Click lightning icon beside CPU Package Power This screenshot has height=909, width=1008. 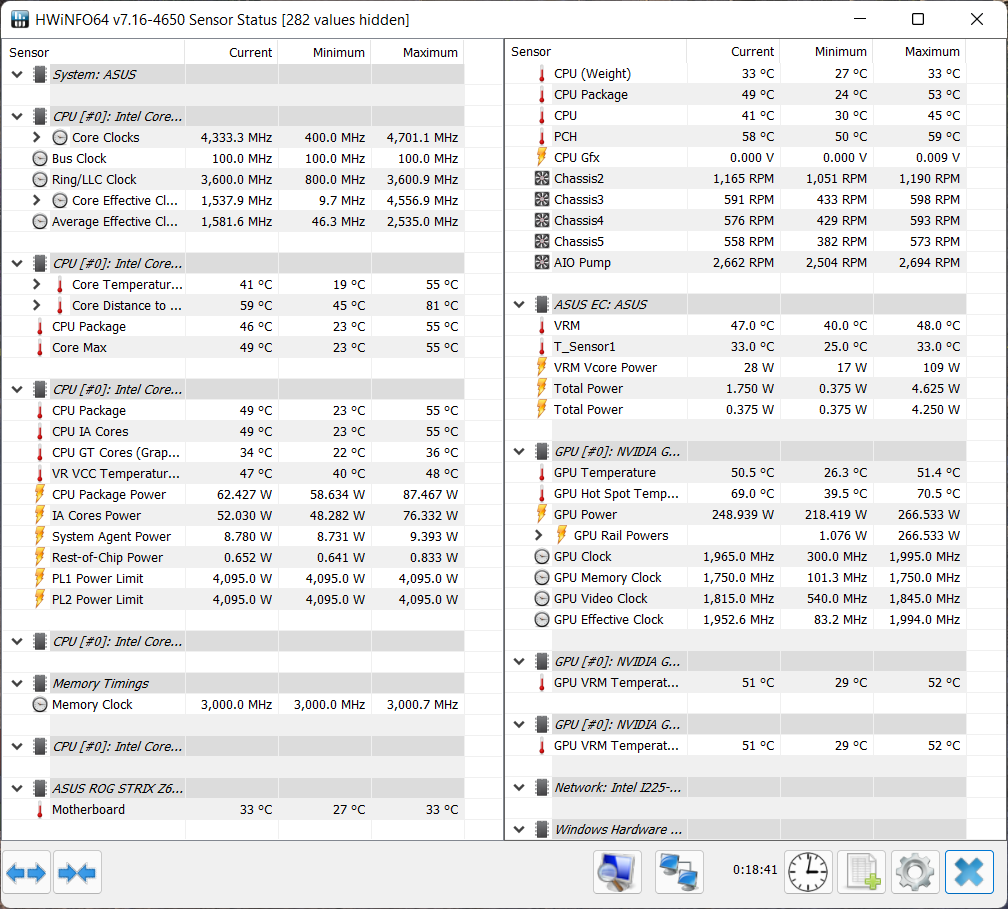pyautogui.click(x=40, y=494)
